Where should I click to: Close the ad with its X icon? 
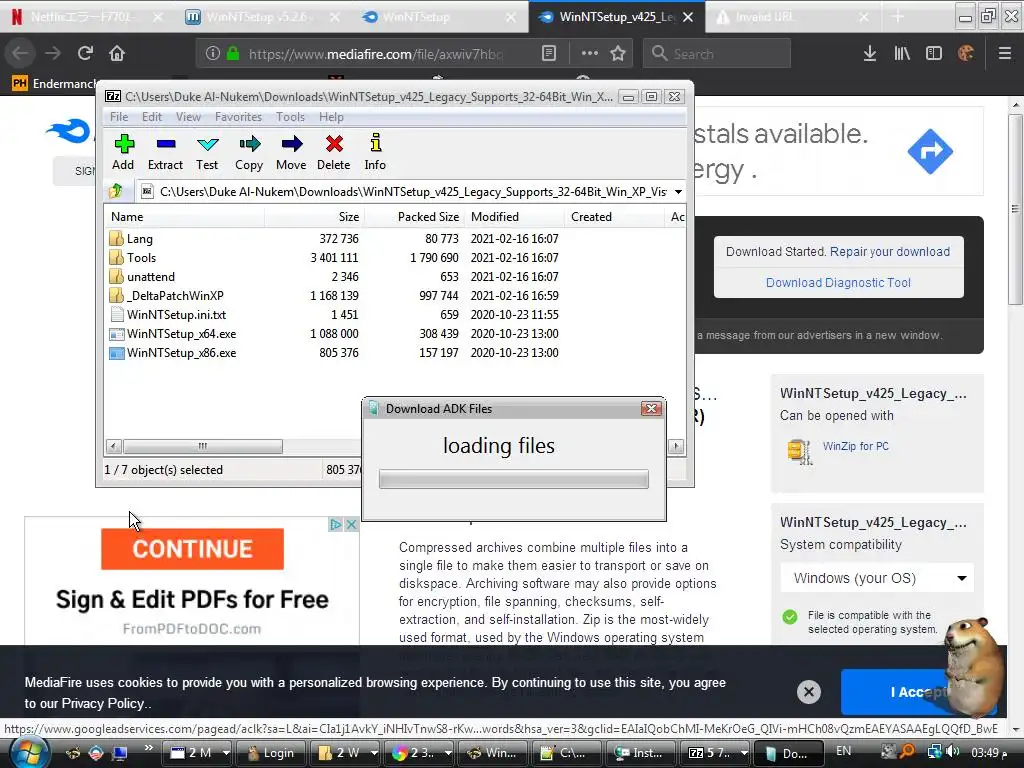click(351, 524)
